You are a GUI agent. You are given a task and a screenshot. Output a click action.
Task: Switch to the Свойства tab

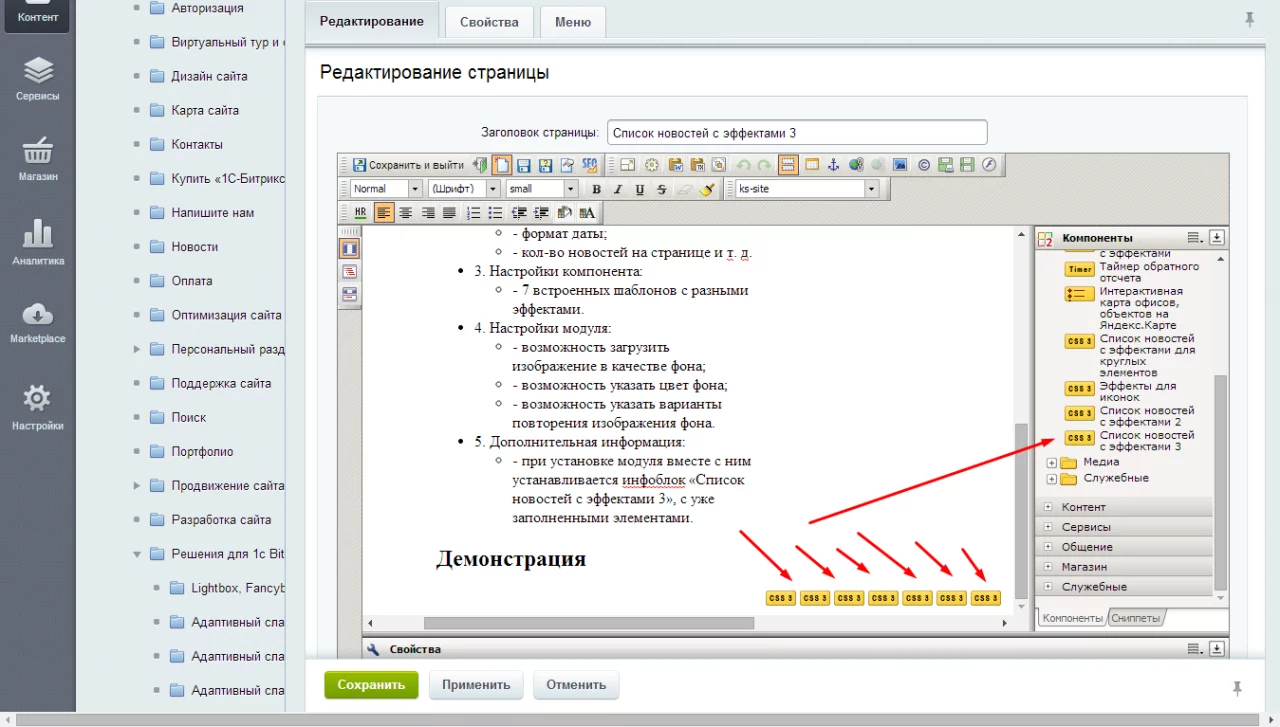489,22
